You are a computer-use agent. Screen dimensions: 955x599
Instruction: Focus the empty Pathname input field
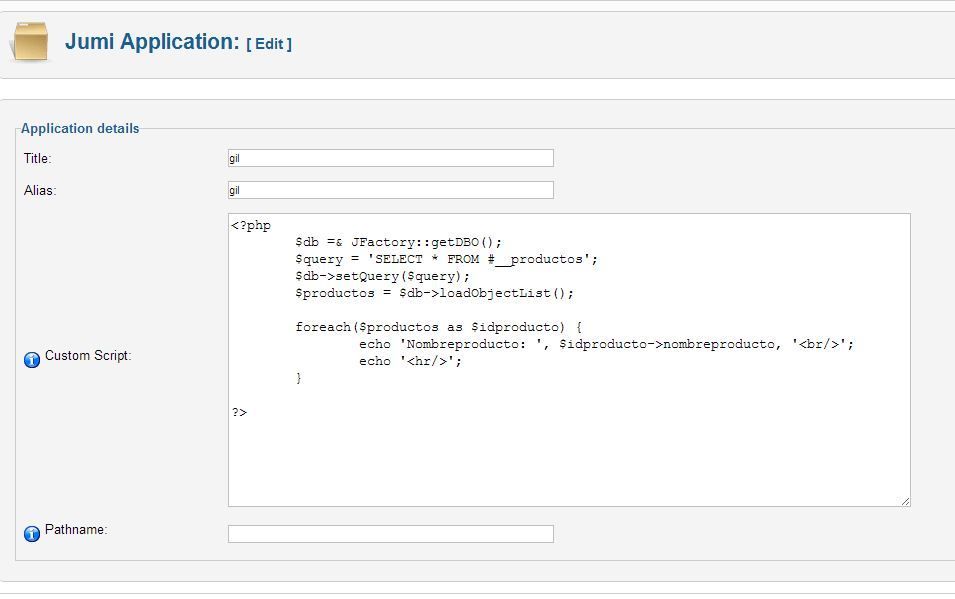390,534
